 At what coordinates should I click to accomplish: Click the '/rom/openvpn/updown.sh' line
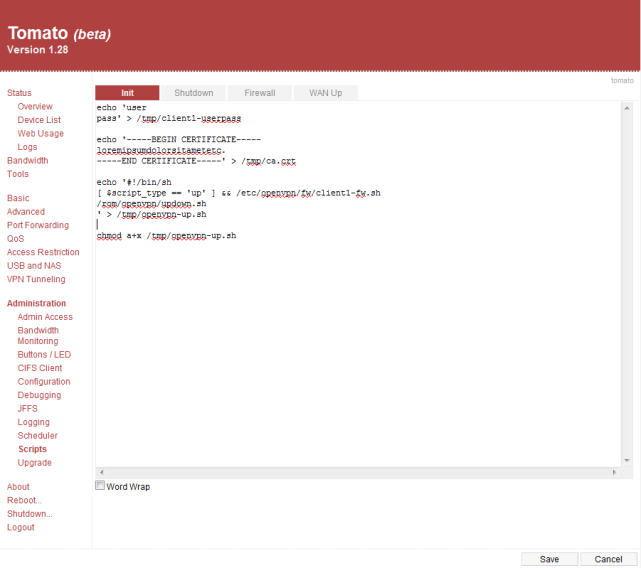(x=151, y=204)
